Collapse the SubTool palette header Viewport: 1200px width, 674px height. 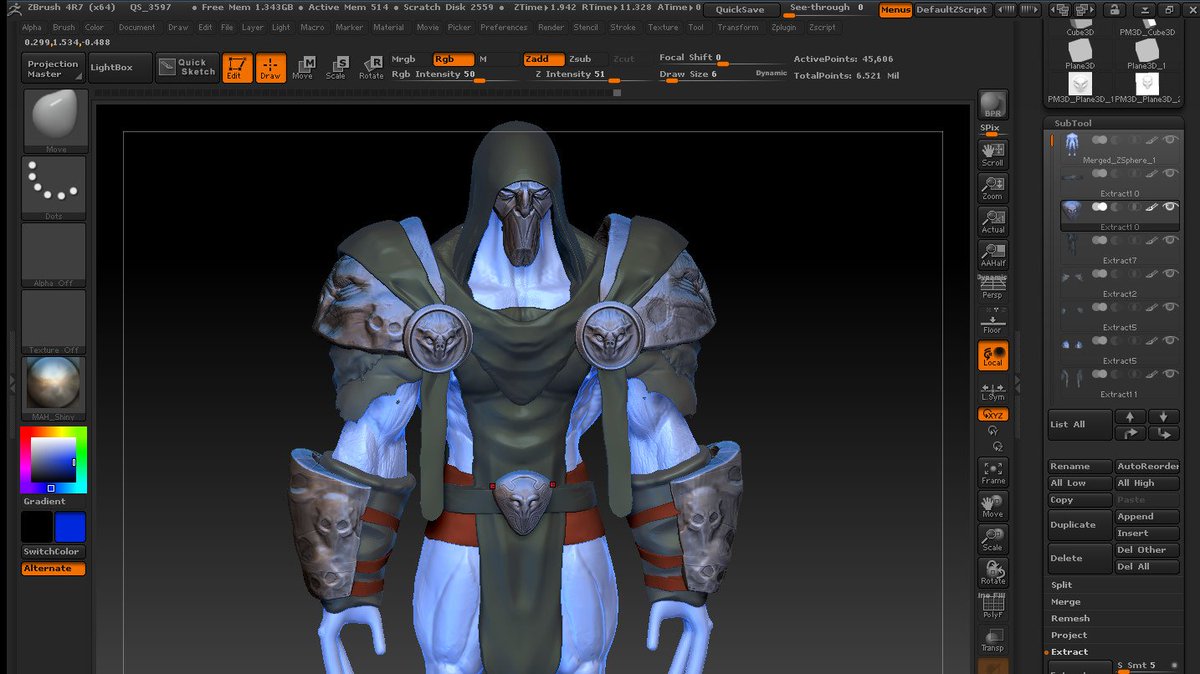[x=1073, y=124]
